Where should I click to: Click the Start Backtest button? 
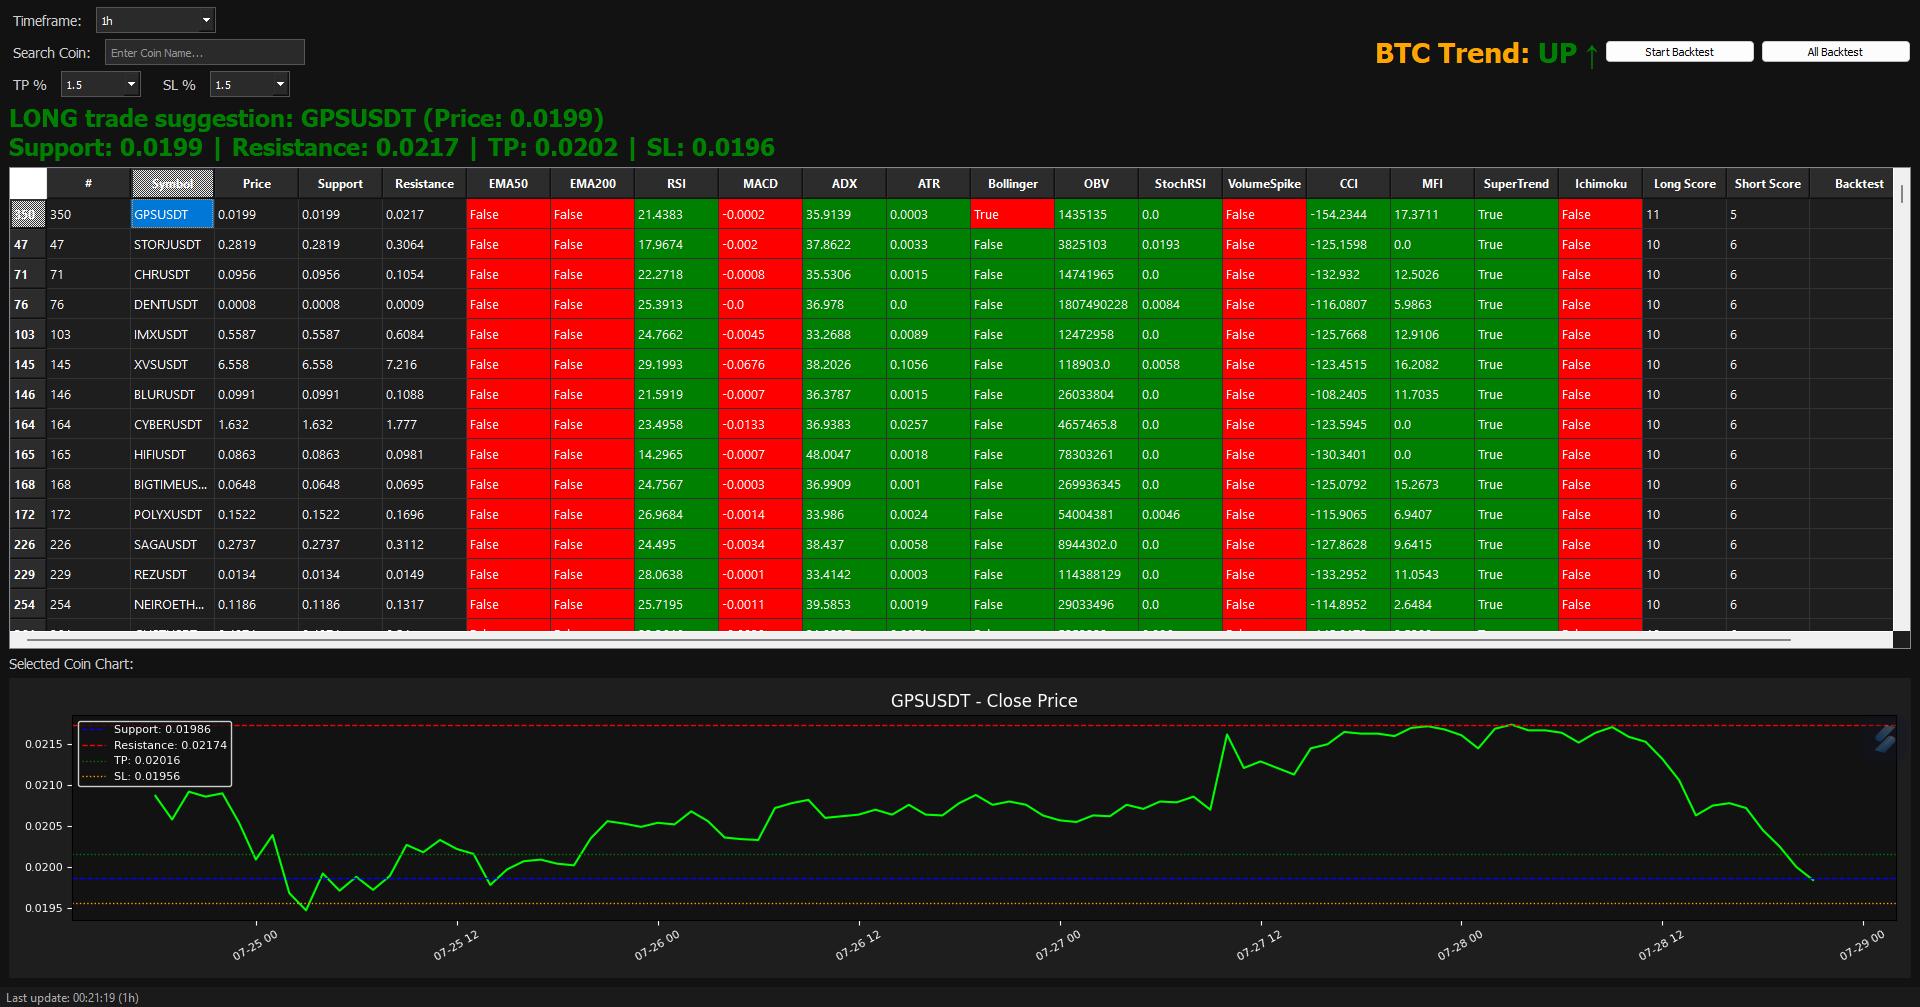point(1679,51)
